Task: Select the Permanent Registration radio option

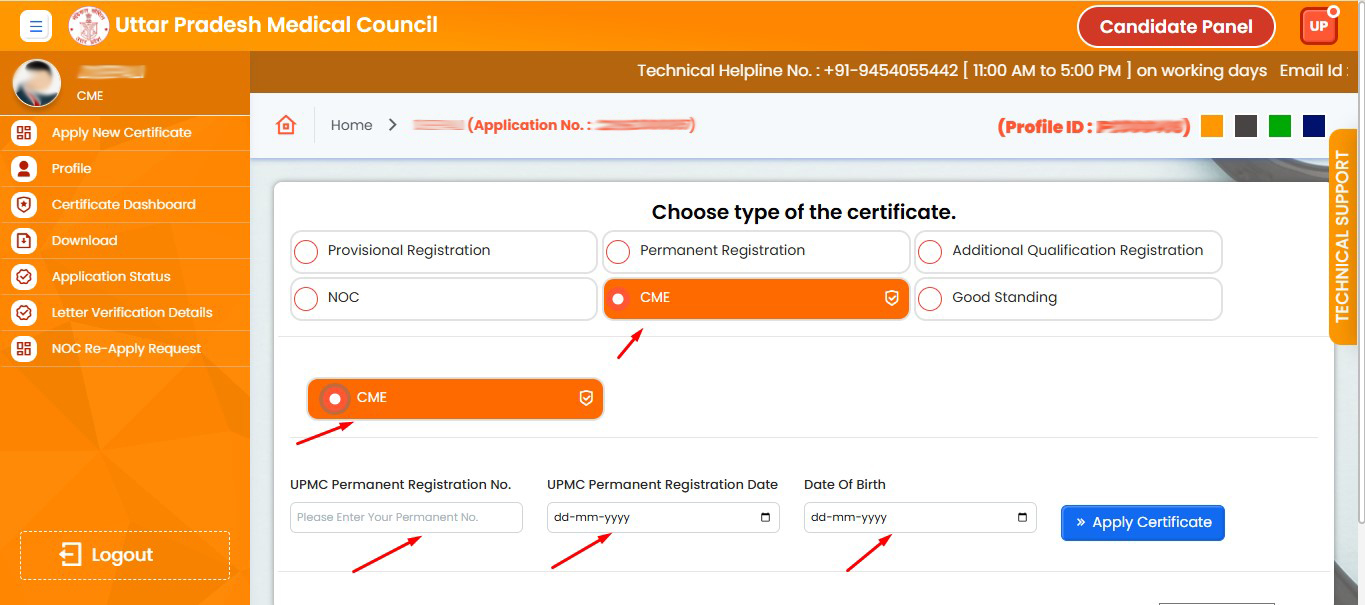Action: click(x=619, y=252)
